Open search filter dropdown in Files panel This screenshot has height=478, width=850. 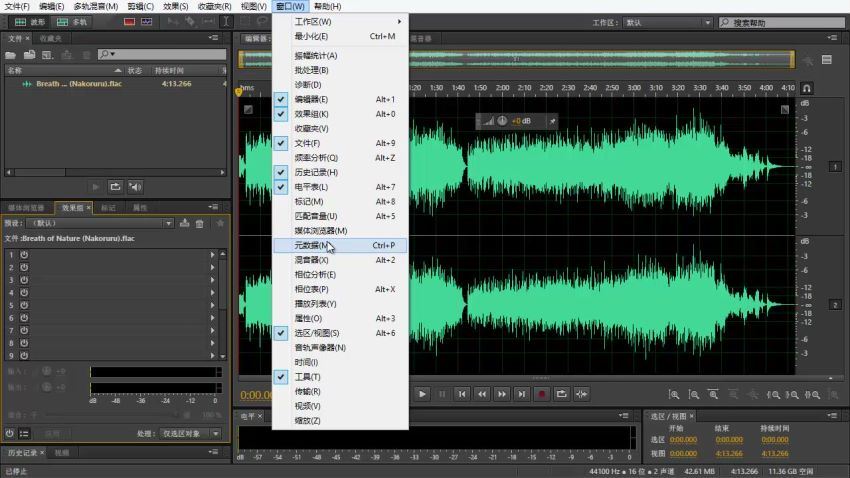point(107,54)
